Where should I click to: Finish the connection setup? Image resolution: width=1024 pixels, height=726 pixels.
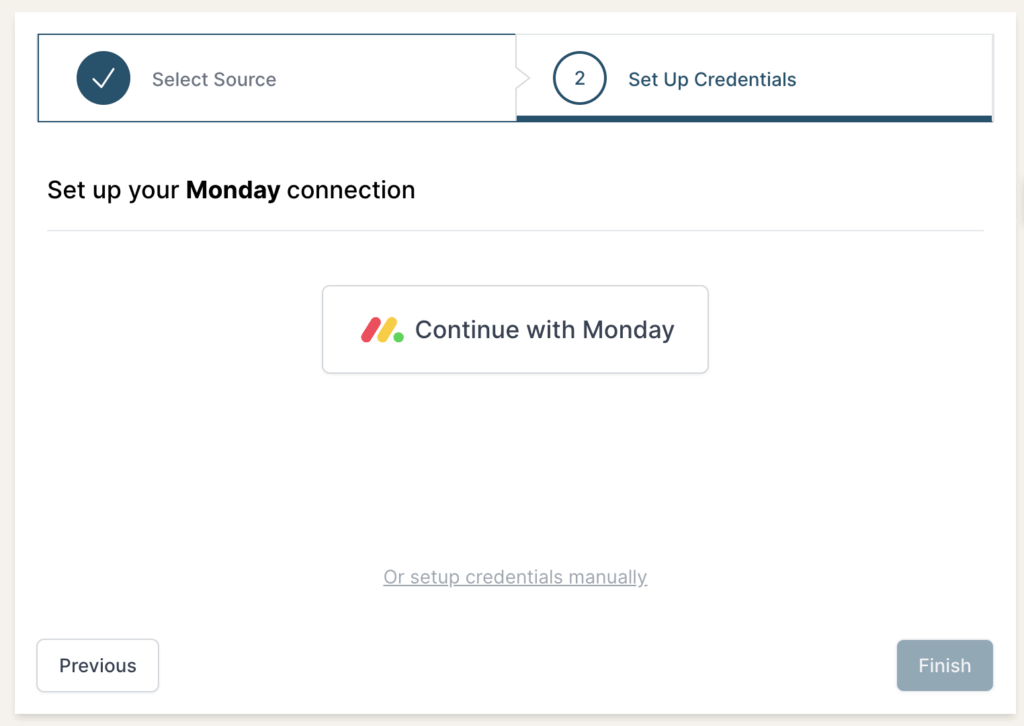point(944,665)
